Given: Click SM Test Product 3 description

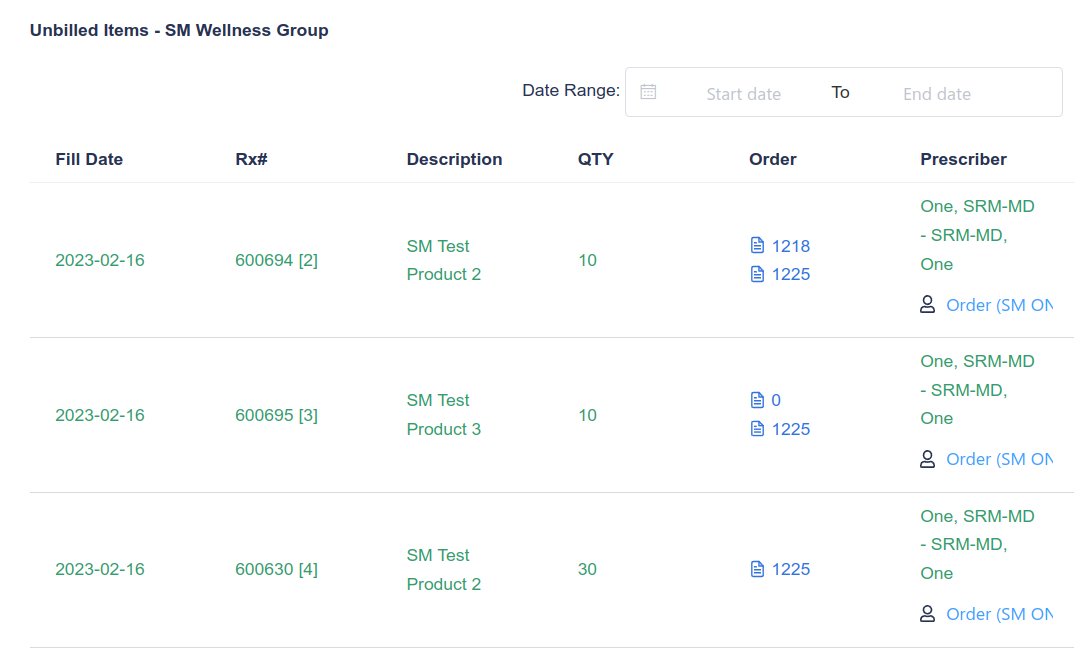Looking at the screenshot, I should pos(443,415).
